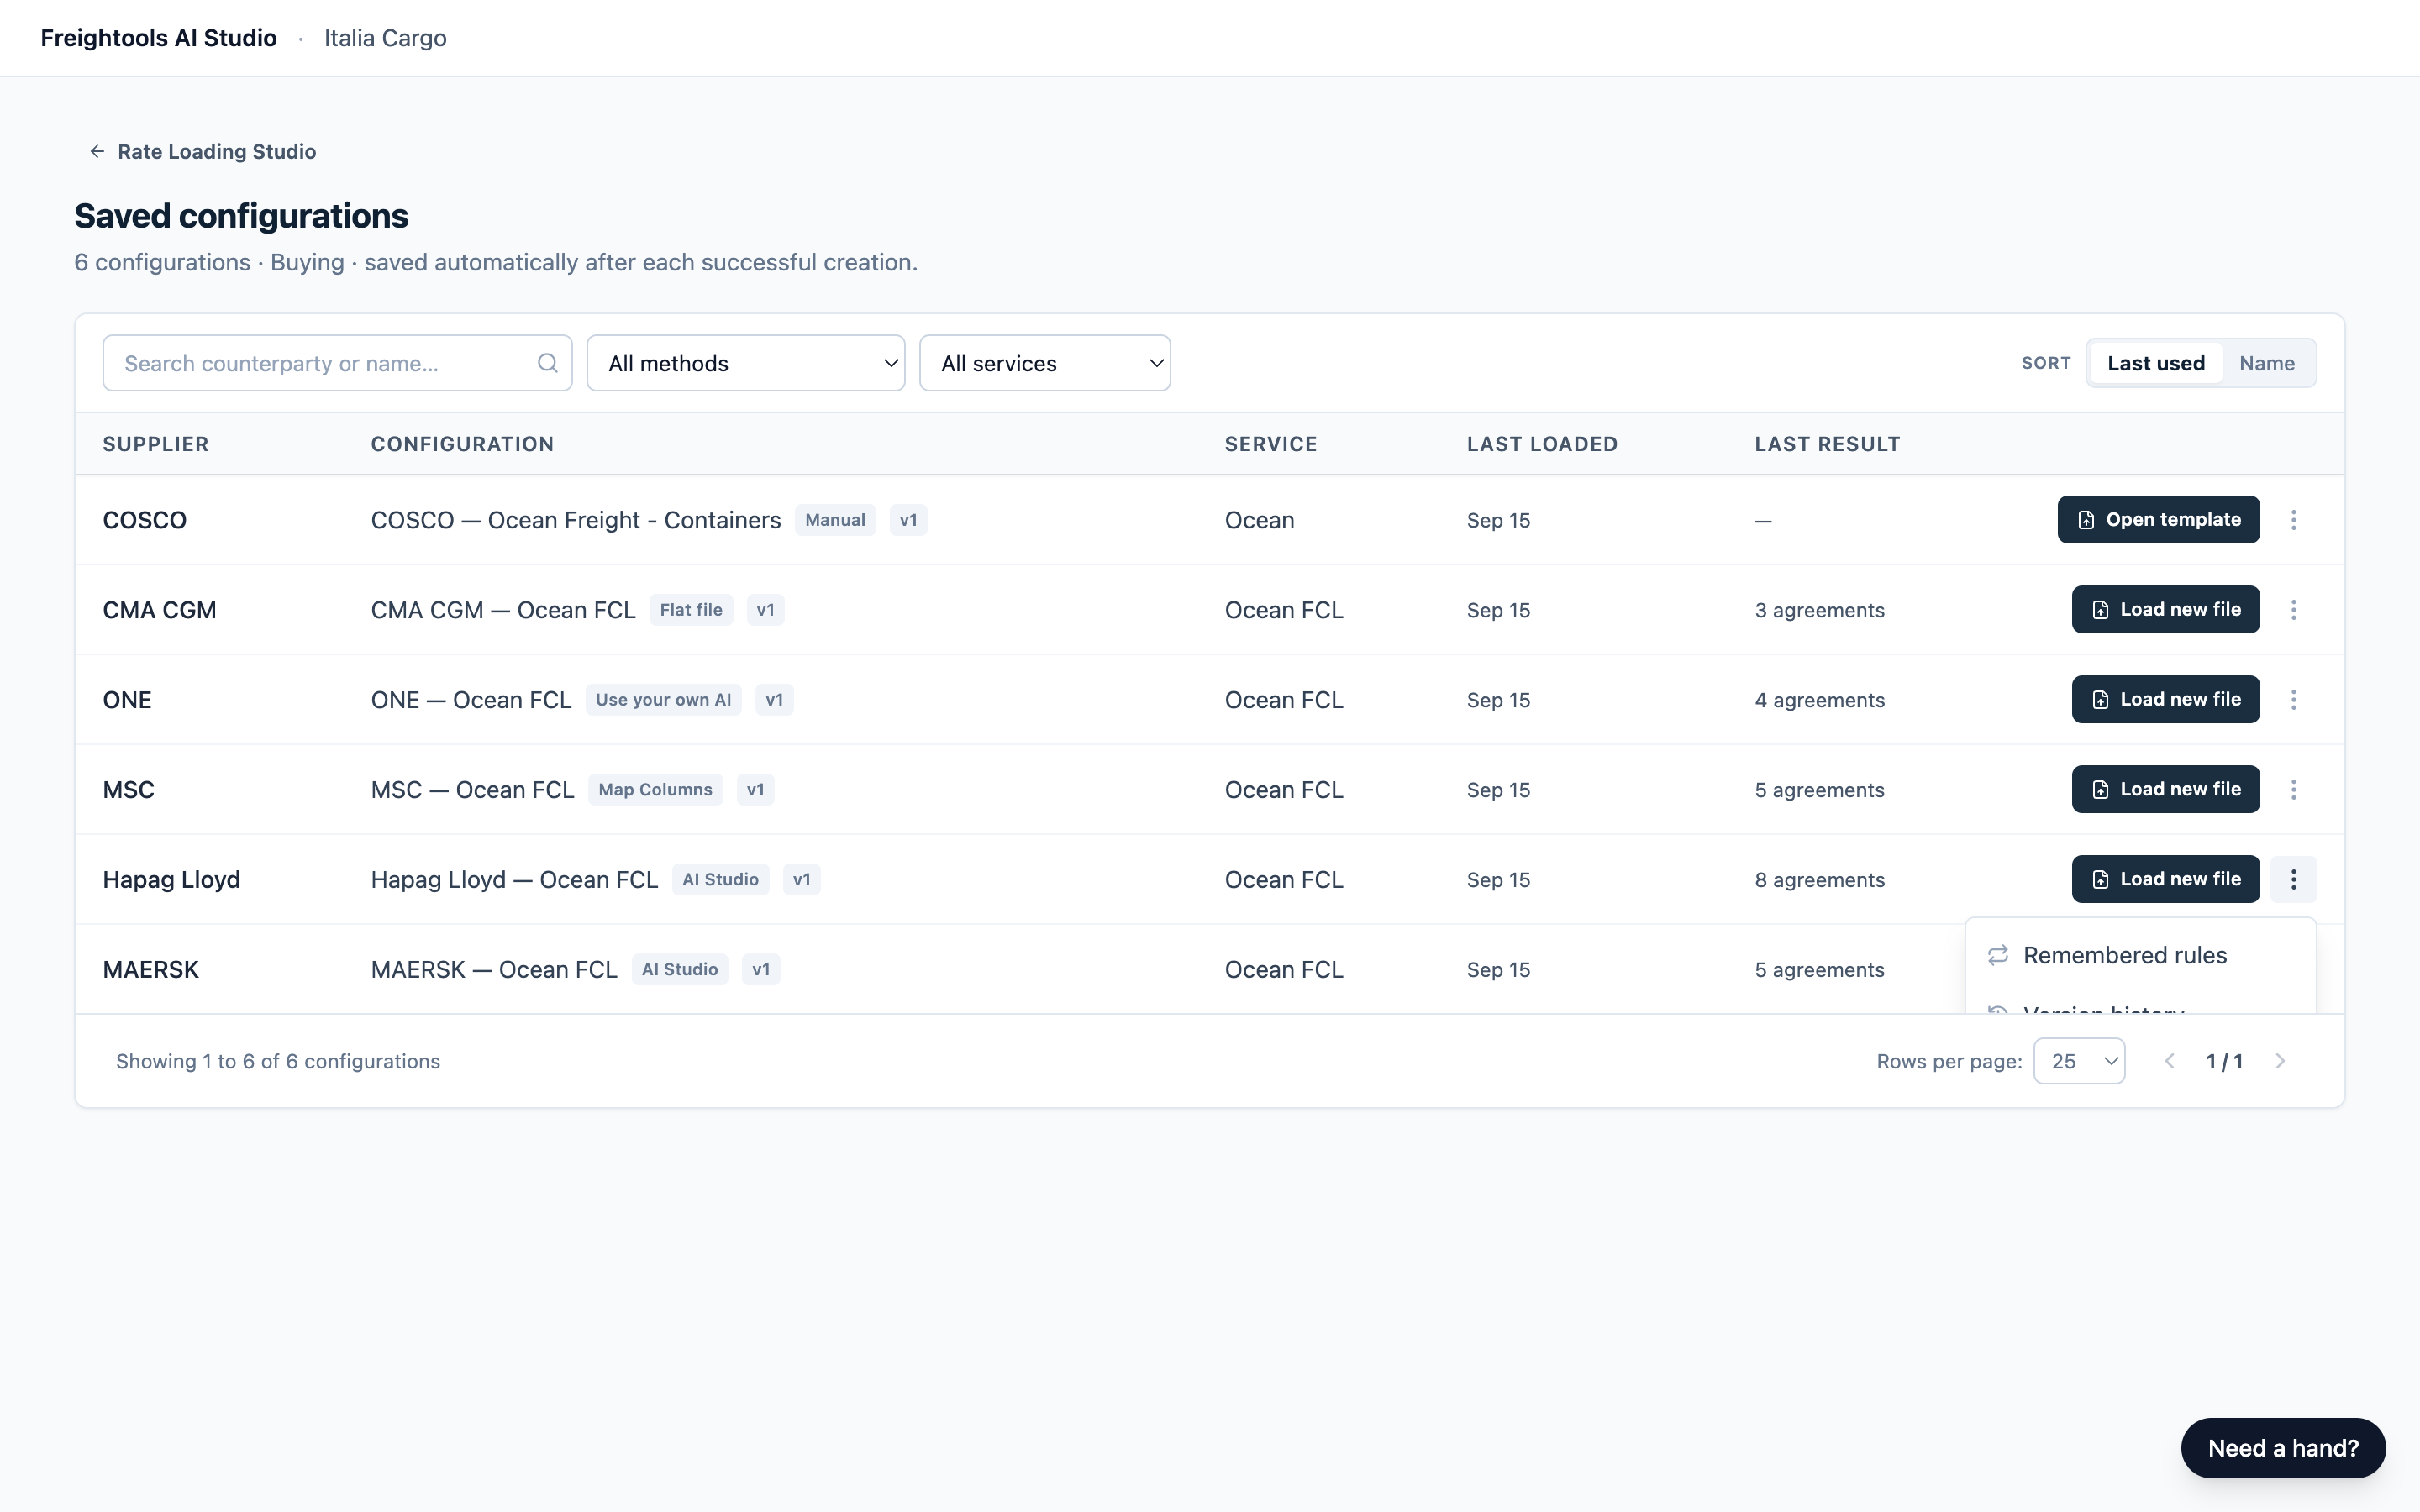Open more options for COSCO row
The width and height of the screenshot is (2420, 1512).
[2293, 520]
